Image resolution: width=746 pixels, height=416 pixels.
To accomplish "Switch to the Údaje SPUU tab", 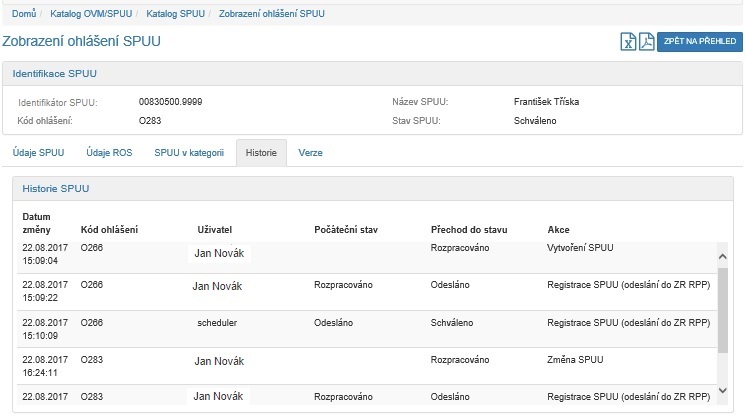I will [38, 153].
